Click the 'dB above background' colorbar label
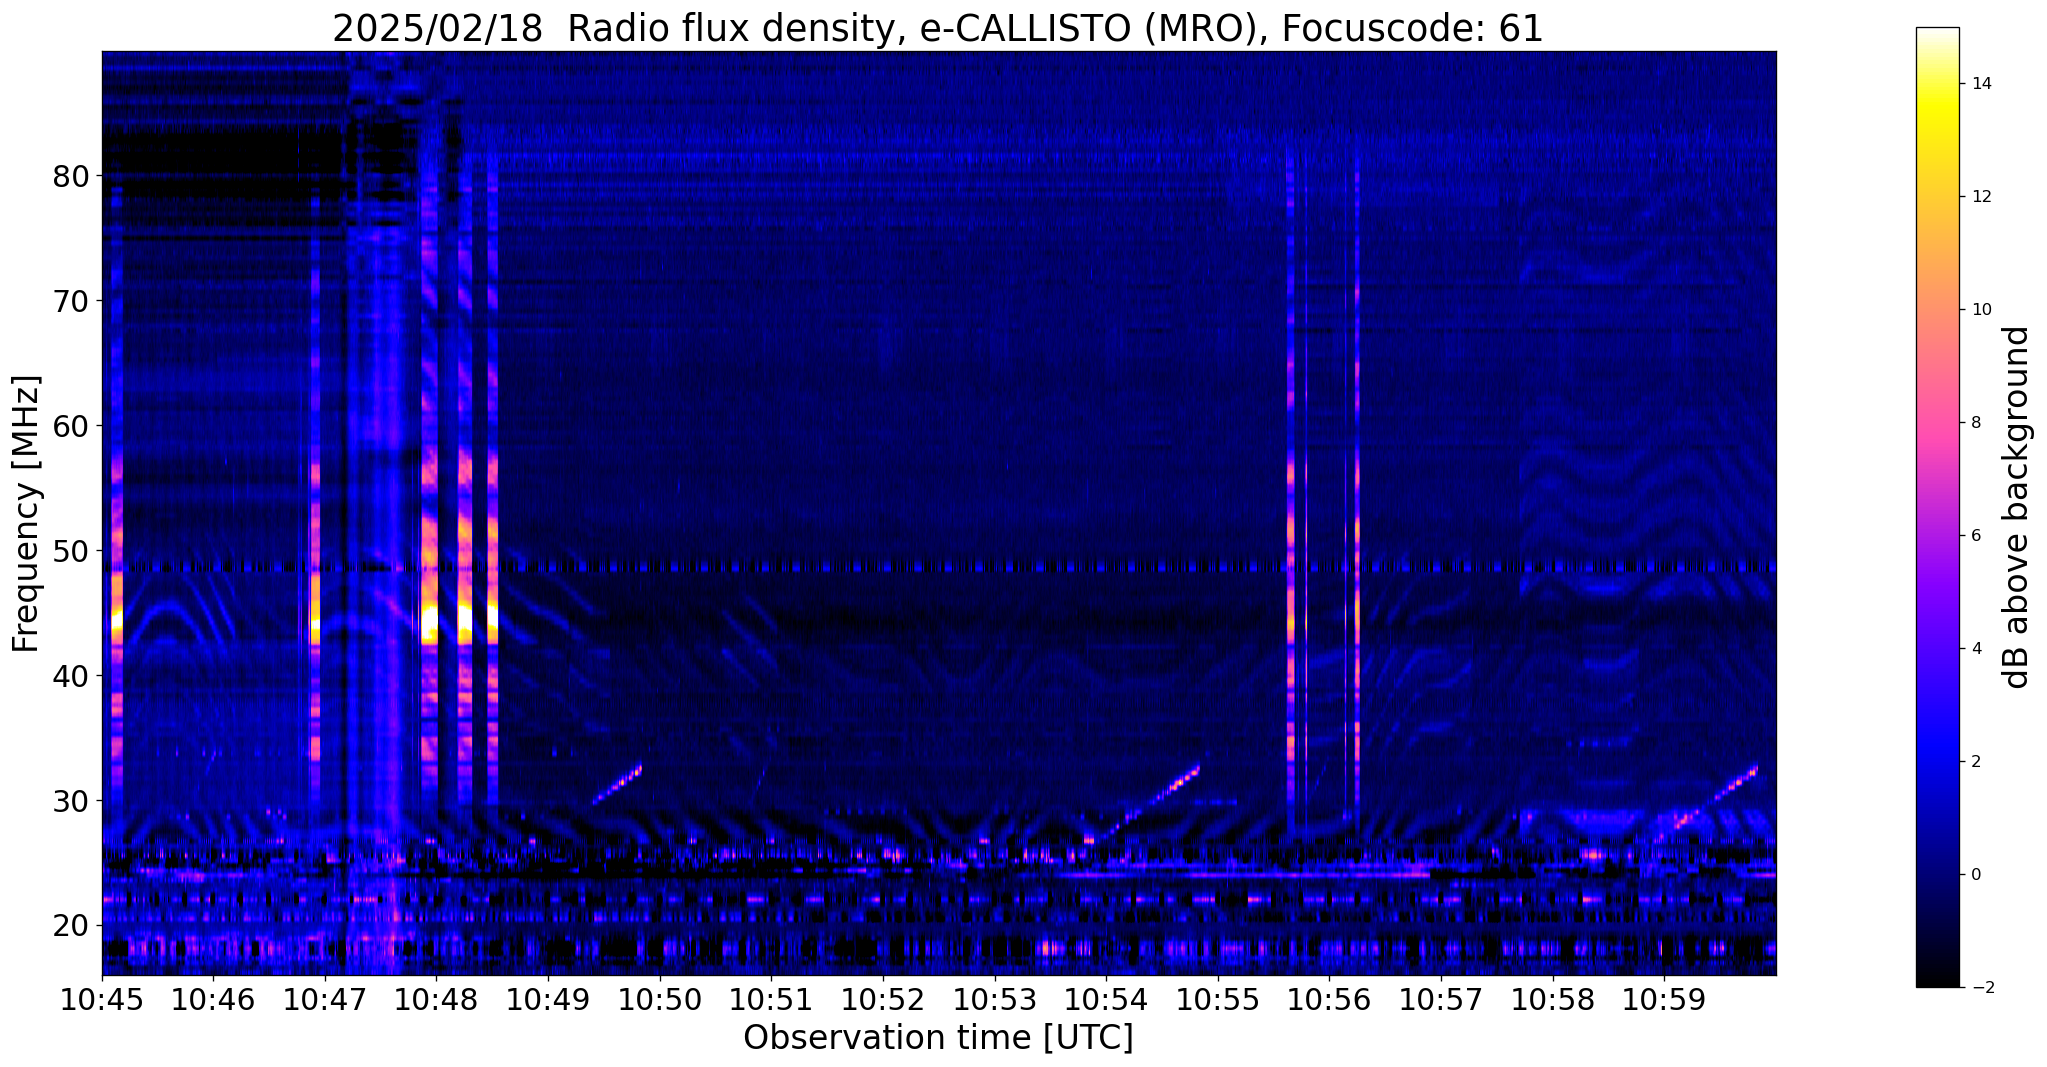2047x1067 pixels. click(x=2017, y=507)
